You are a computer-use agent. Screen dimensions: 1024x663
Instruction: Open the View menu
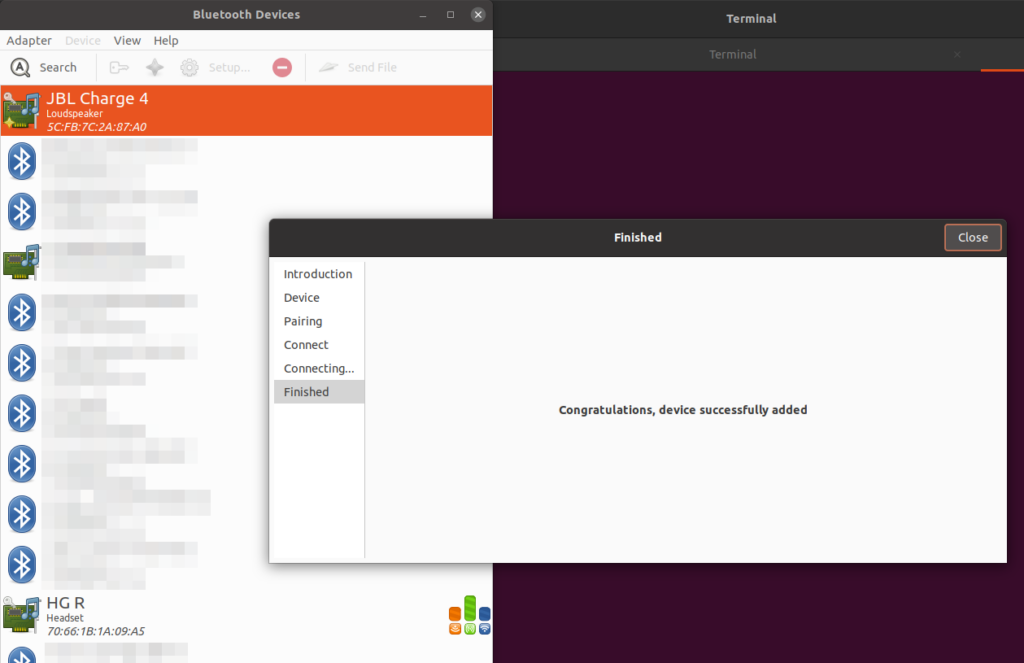[x=127, y=40]
